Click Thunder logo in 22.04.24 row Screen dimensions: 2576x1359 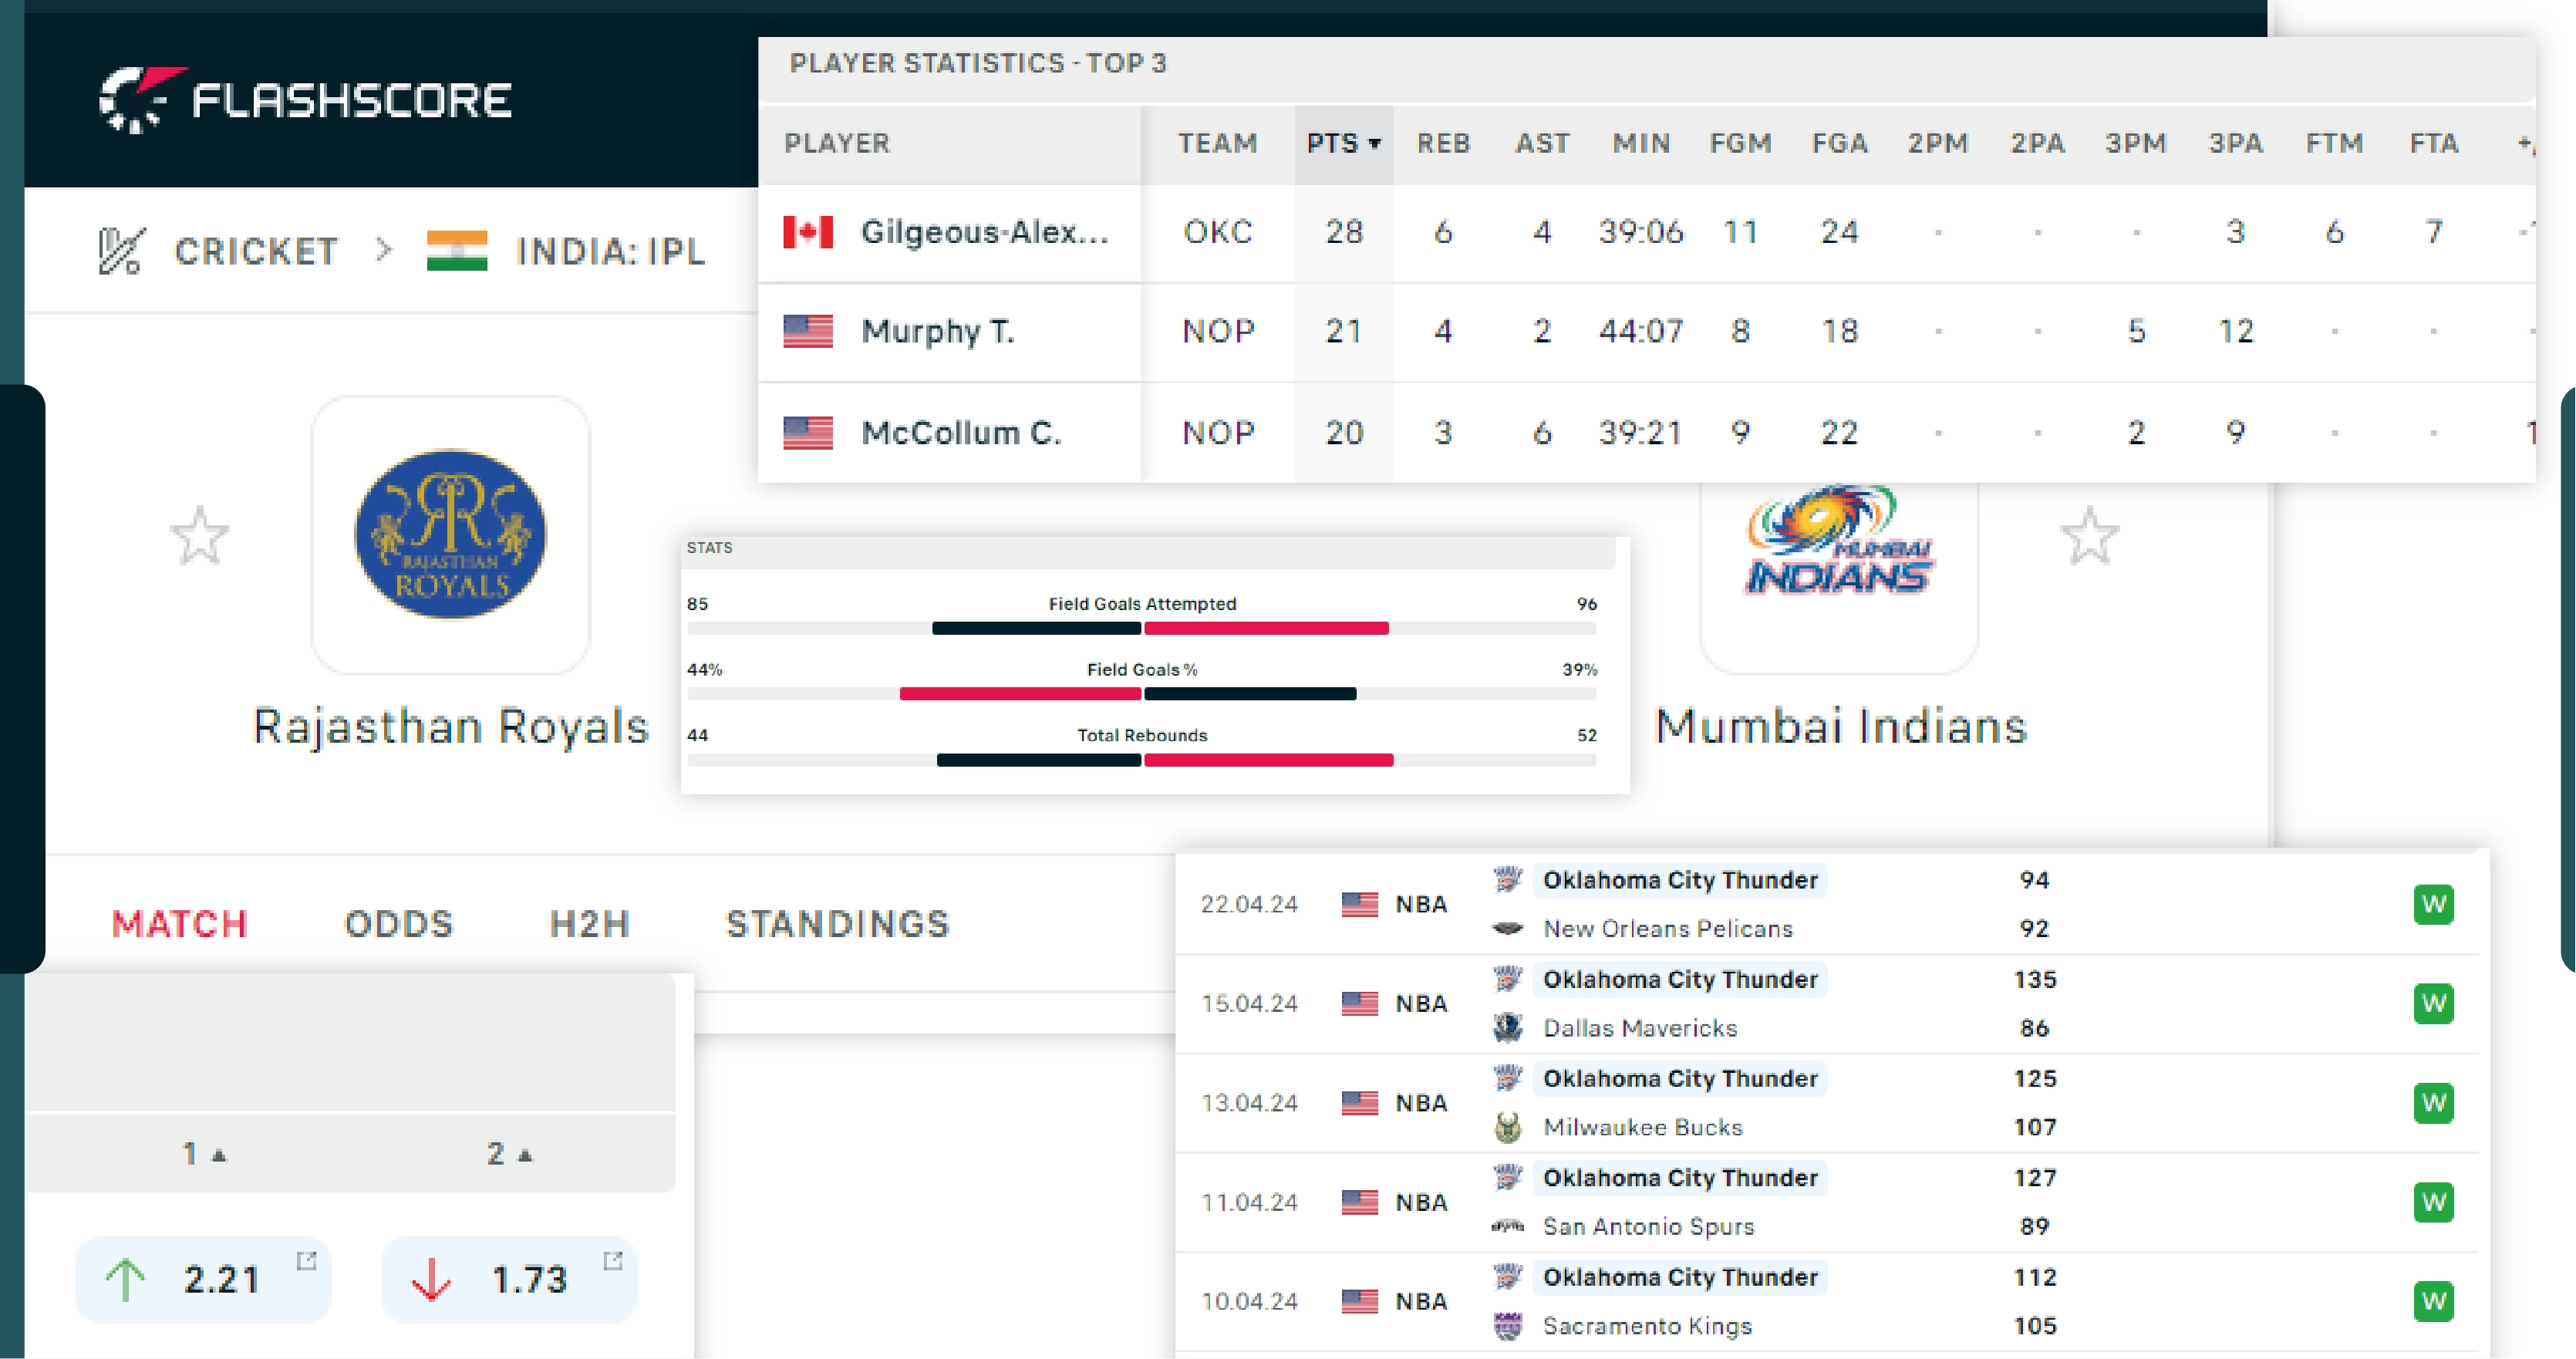click(1508, 880)
